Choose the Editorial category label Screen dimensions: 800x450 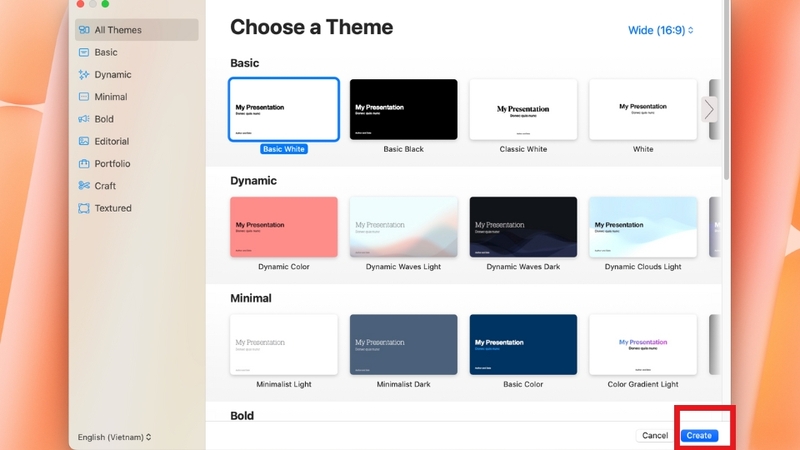point(112,141)
